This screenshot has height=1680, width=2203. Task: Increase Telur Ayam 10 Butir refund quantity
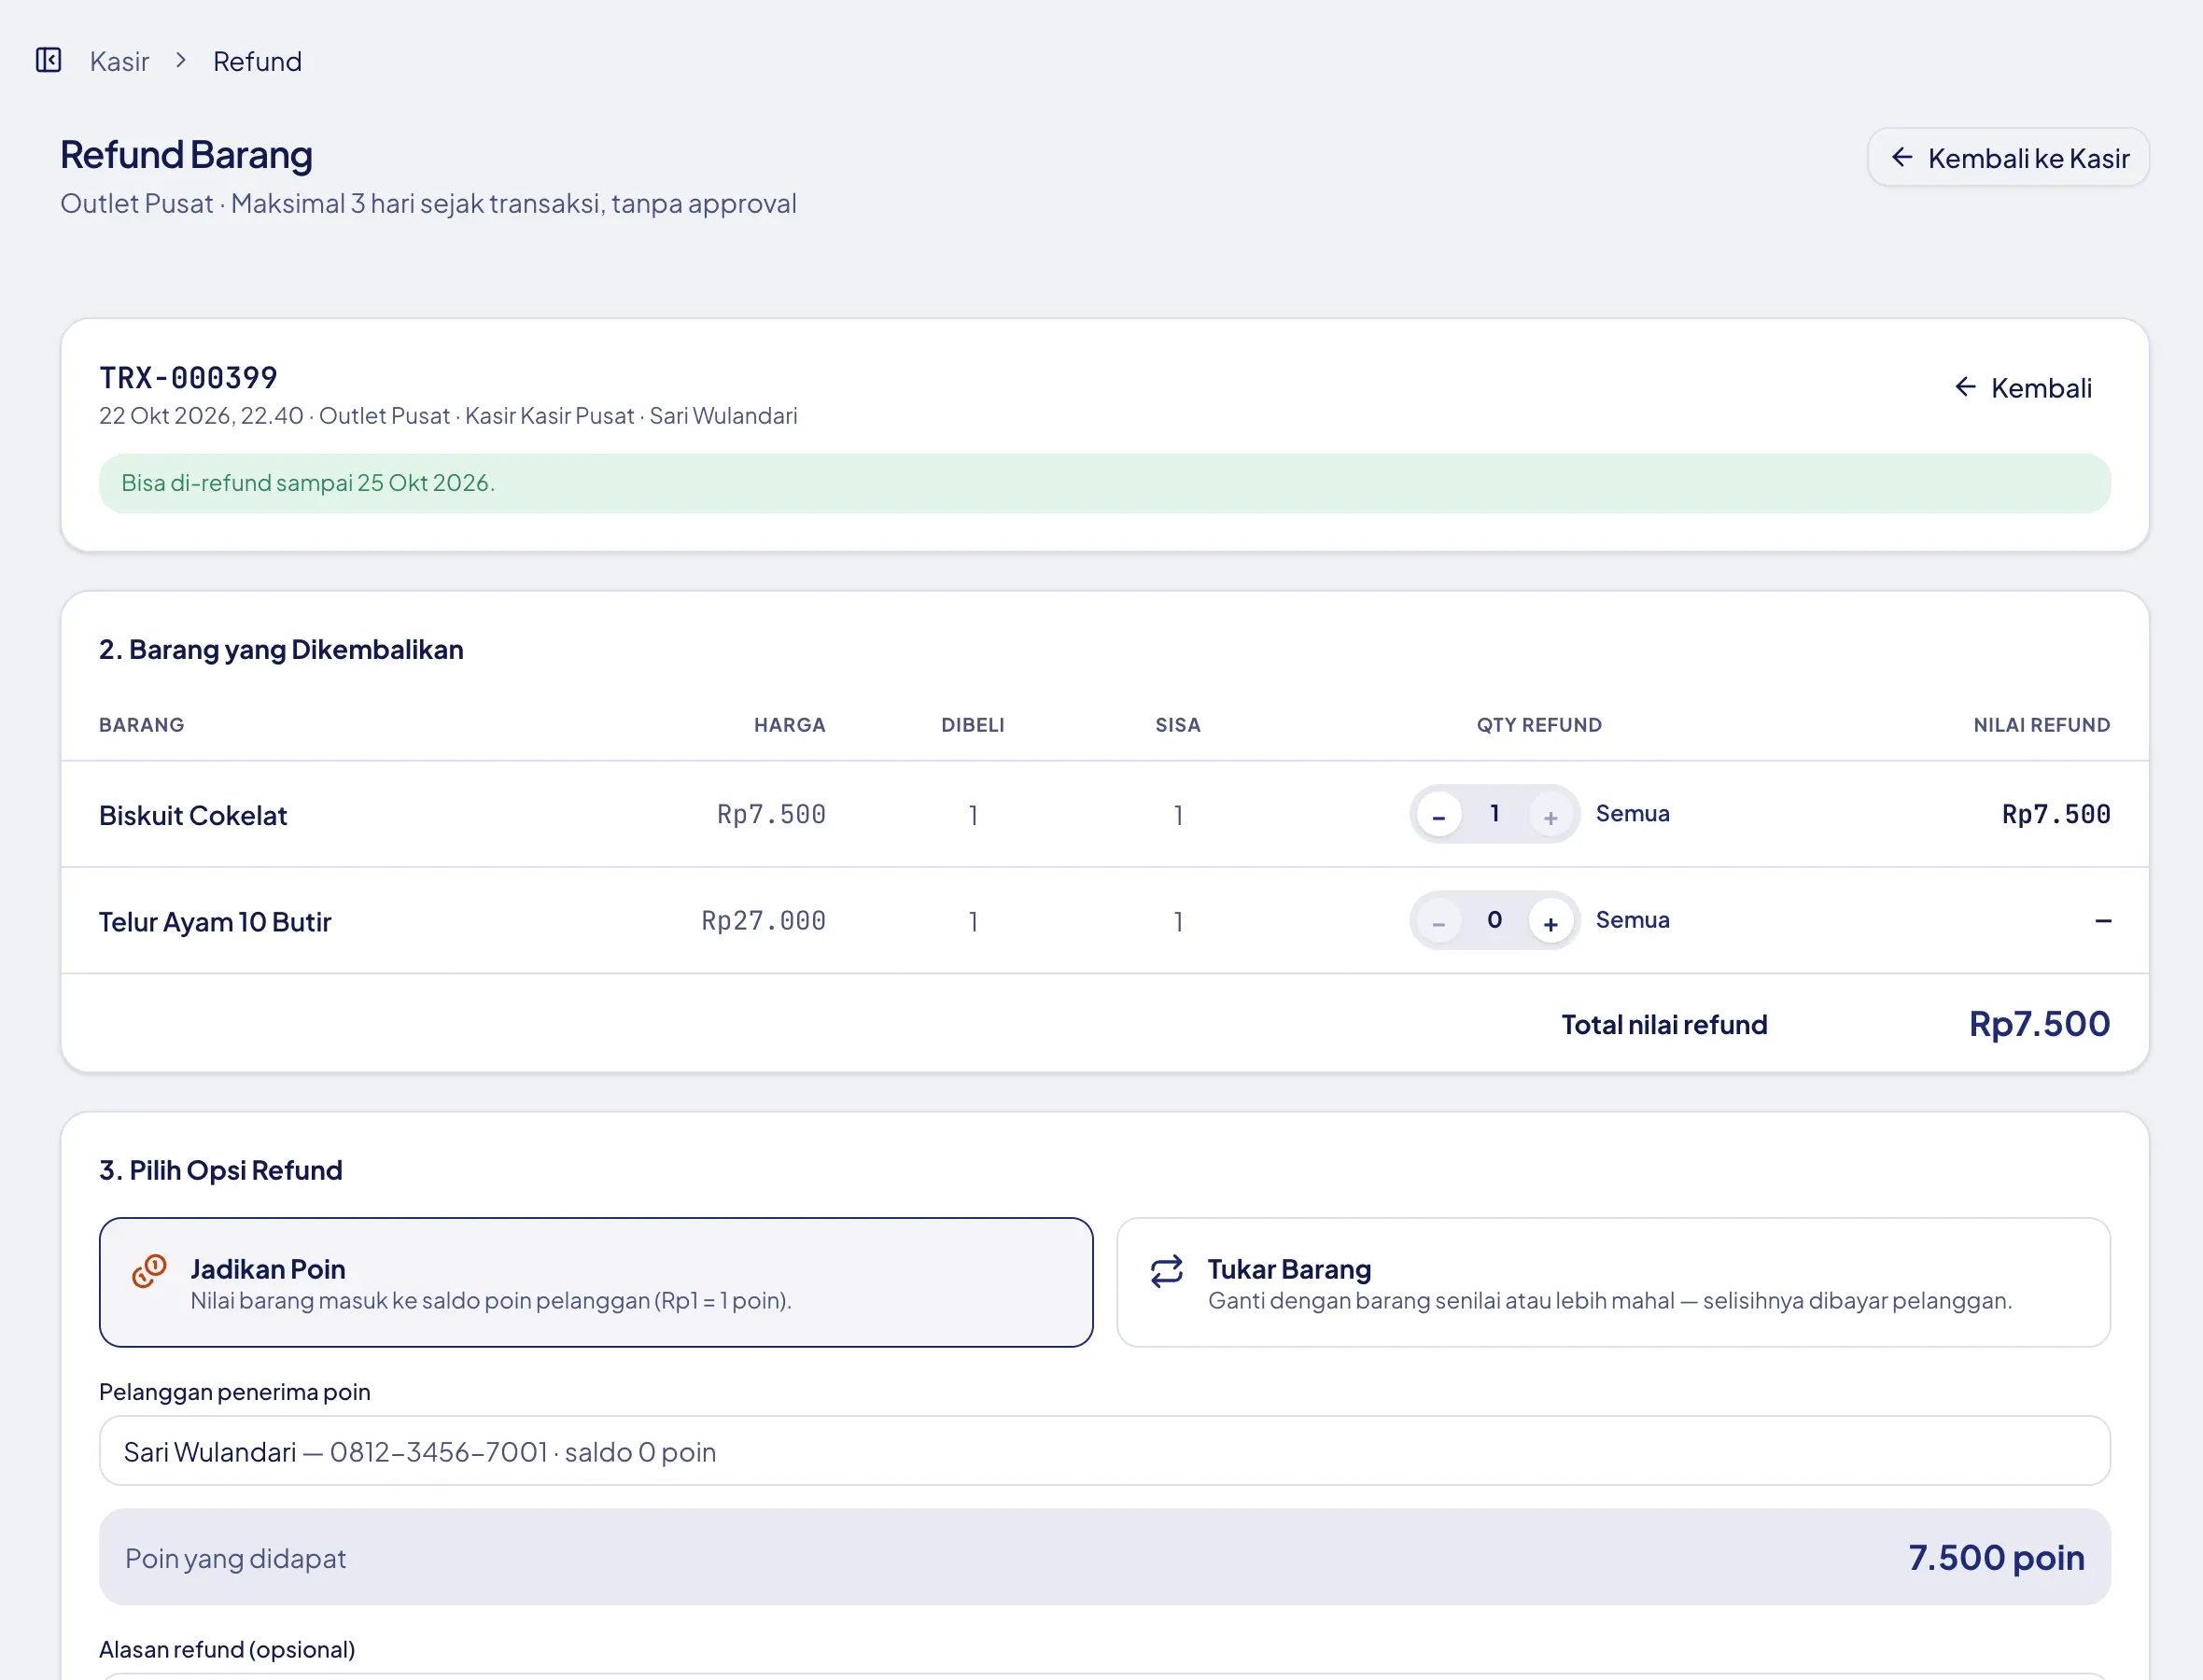[x=1550, y=921]
